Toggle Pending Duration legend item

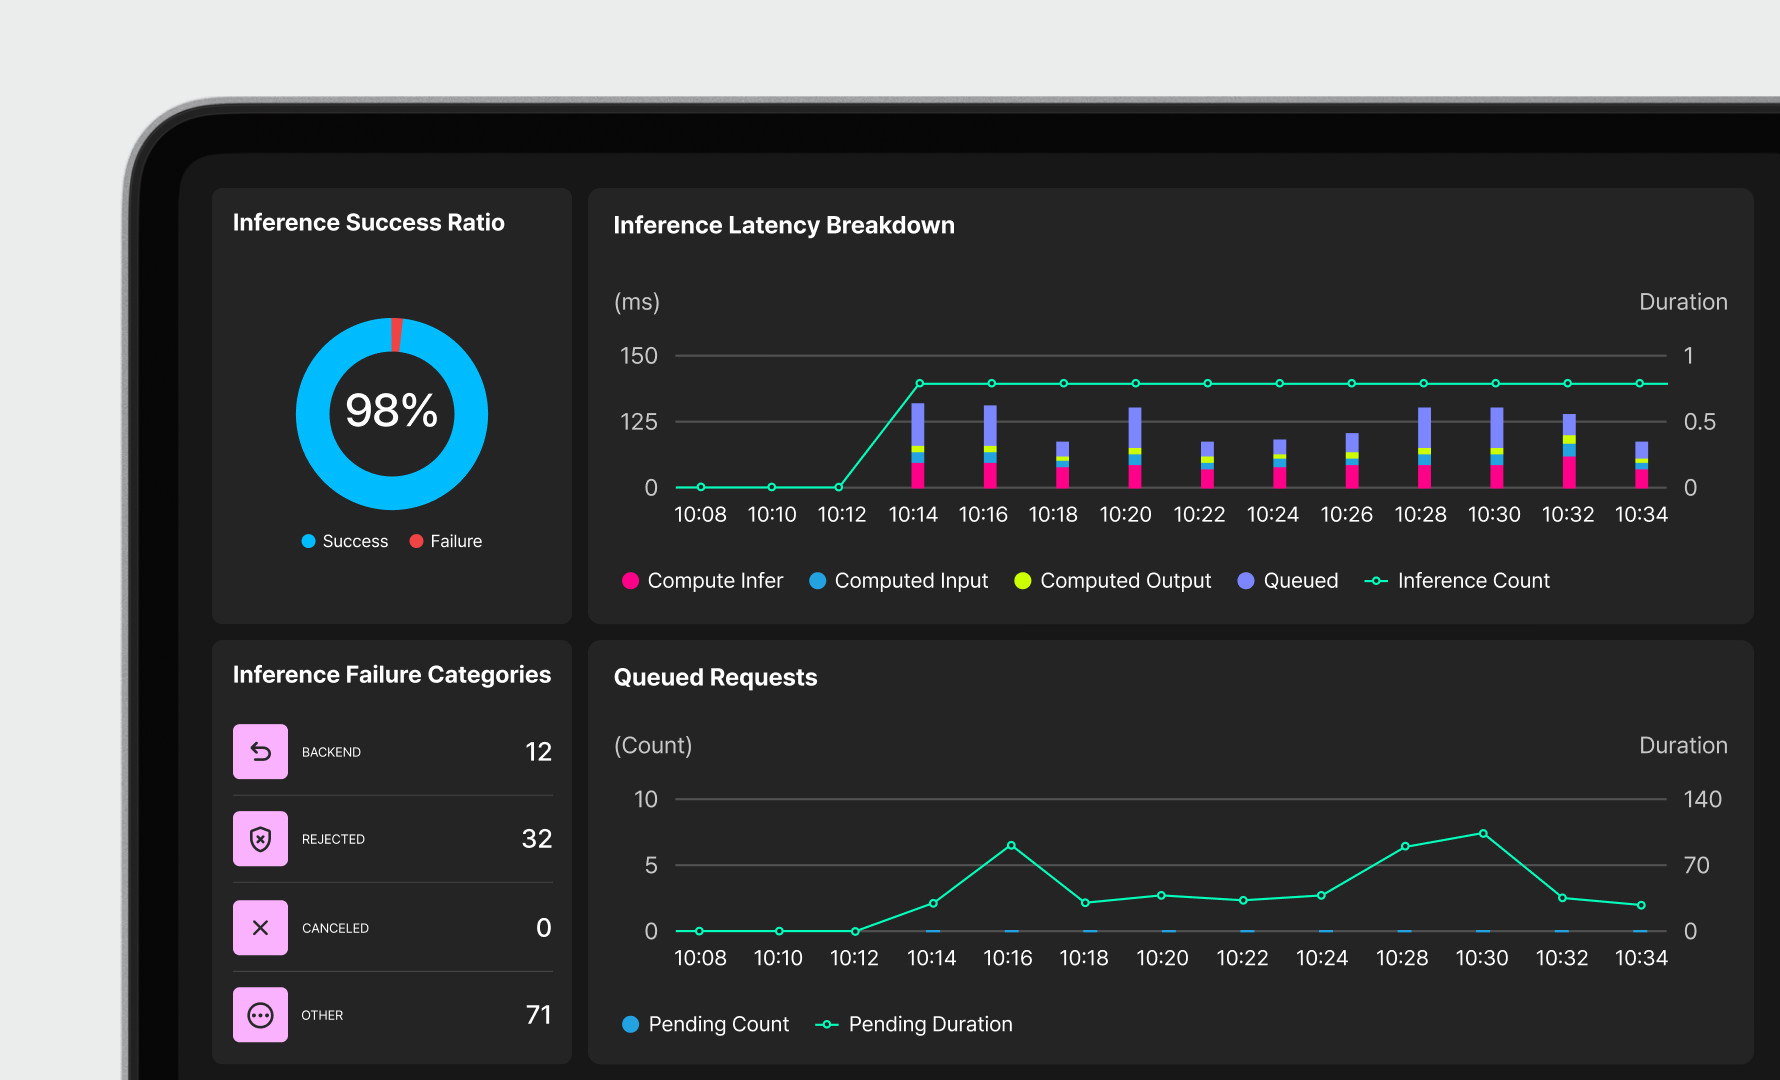[x=914, y=1024]
